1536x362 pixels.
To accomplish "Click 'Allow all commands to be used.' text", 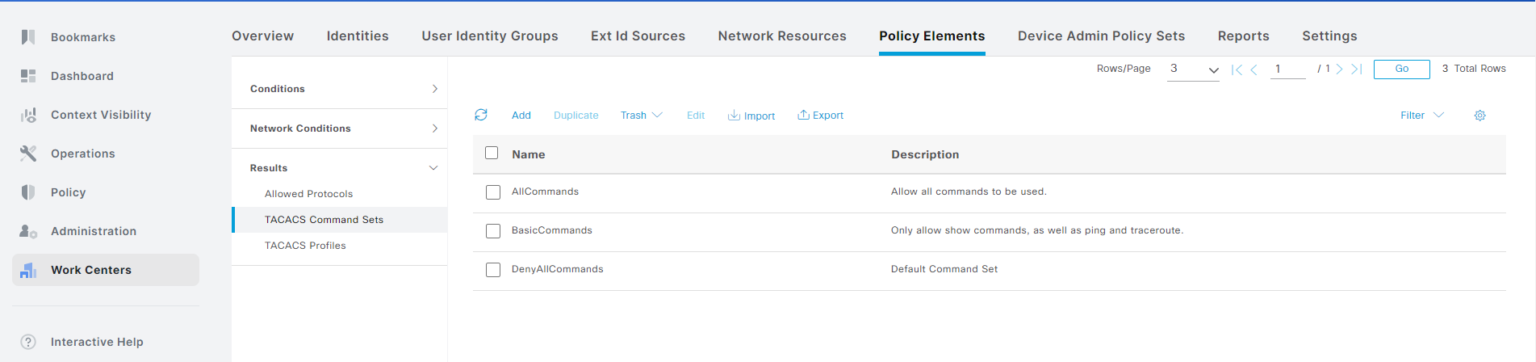I will (x=969, y=191).
